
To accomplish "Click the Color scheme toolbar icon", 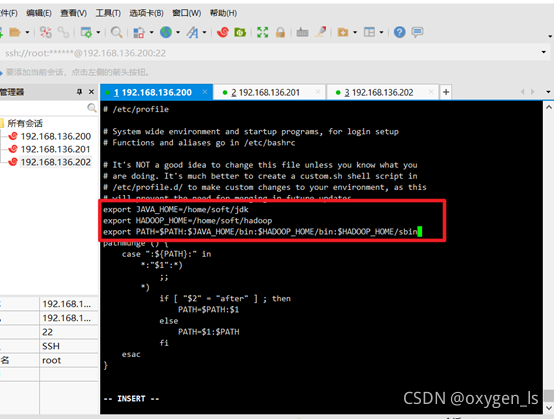I will tap(138, 33).
